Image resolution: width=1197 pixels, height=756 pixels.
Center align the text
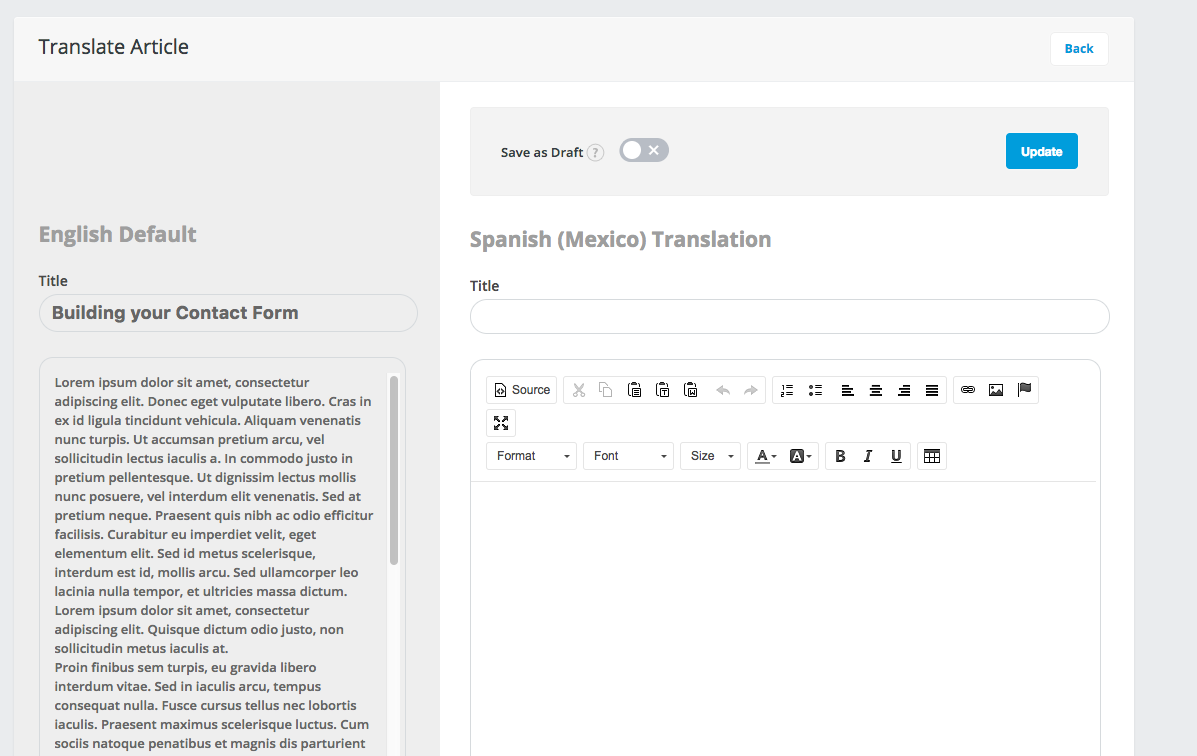click(876, 390)
